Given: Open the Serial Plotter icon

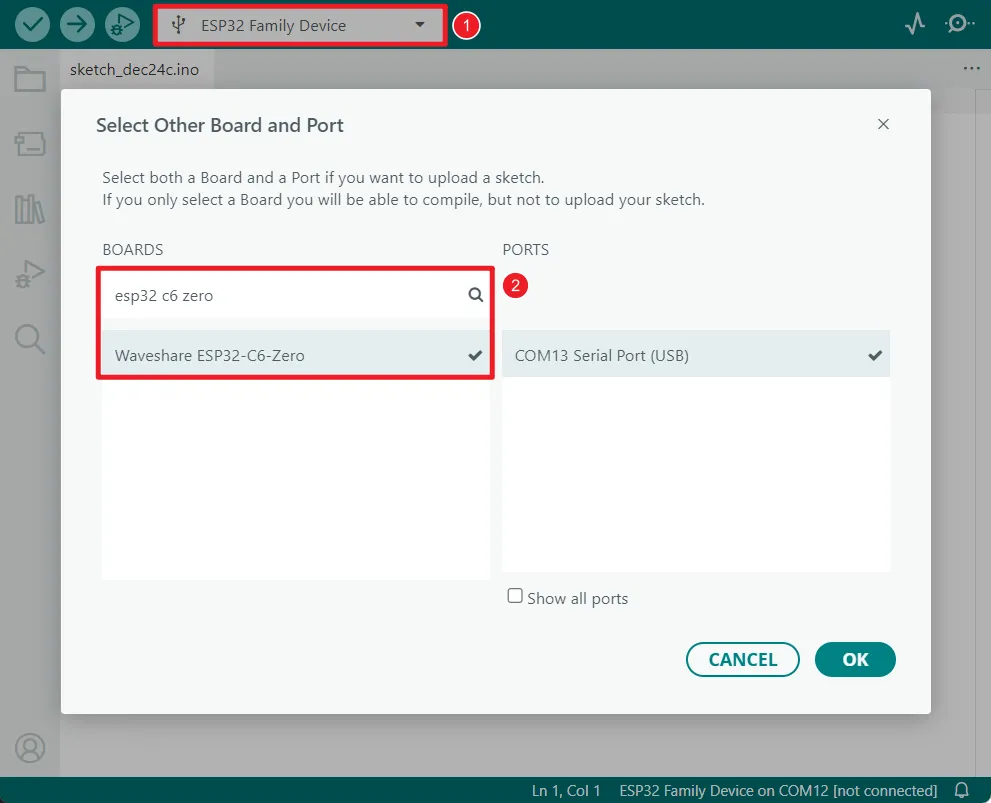Looking at the screenshot, I should pos(914,23).
